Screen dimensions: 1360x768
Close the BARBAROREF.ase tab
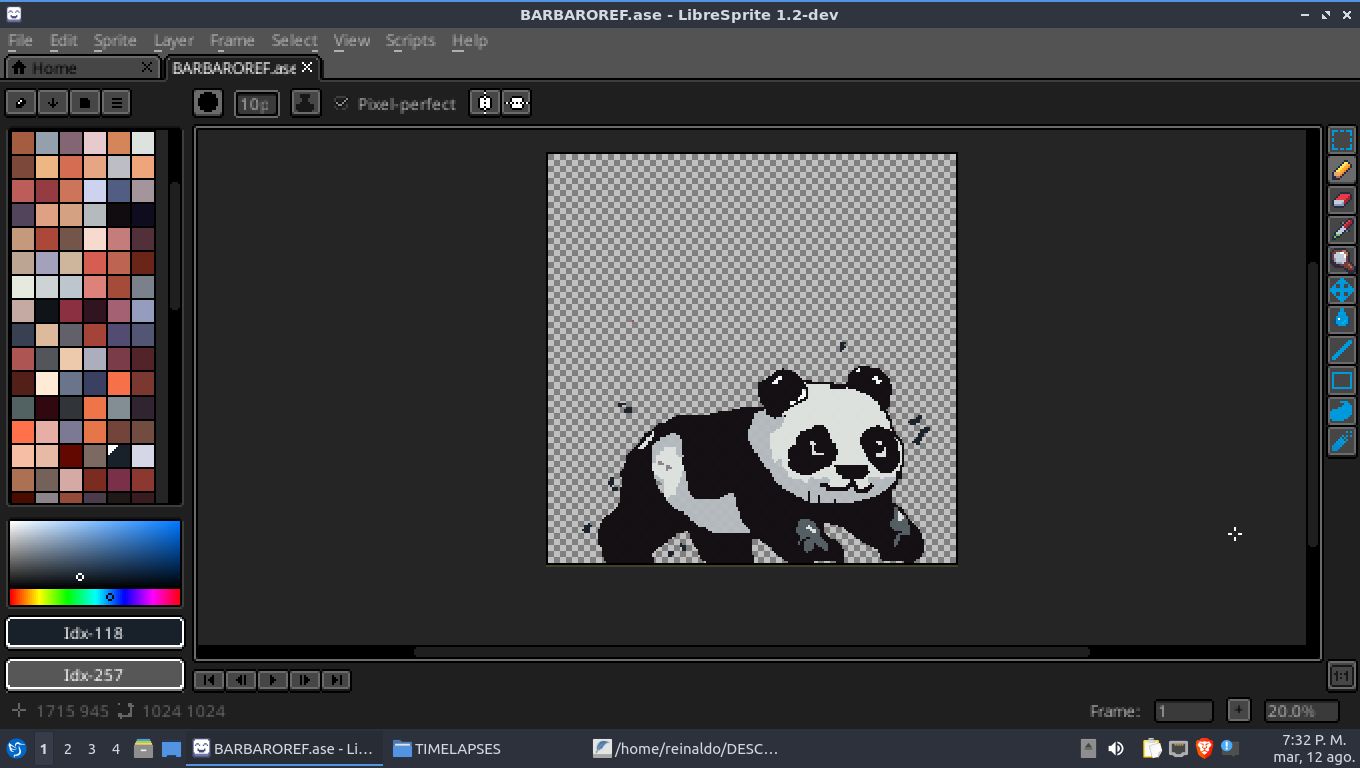pyautogui.click(x=307, y=67)
